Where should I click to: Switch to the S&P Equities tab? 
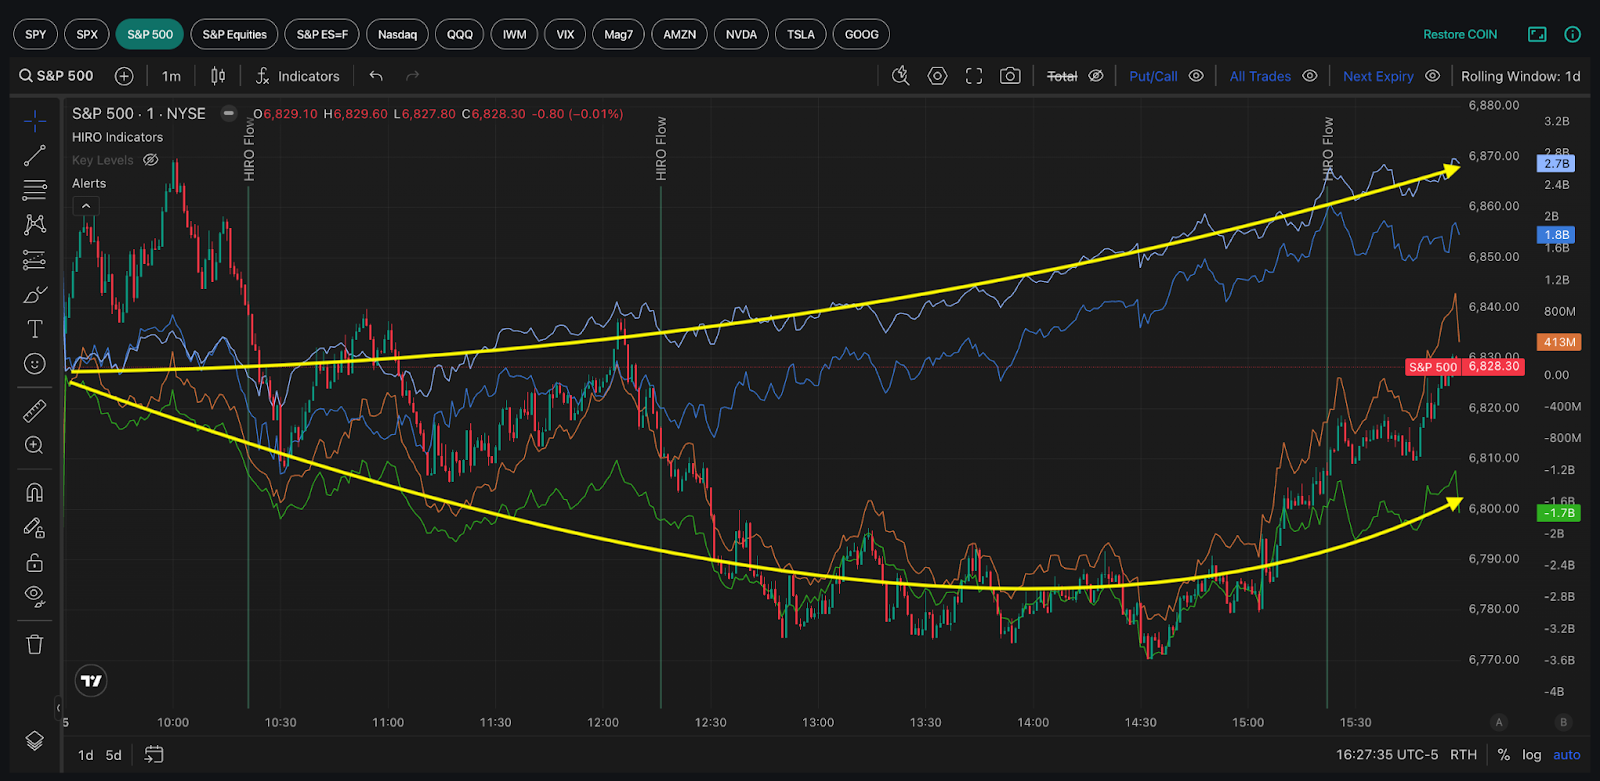235,34
